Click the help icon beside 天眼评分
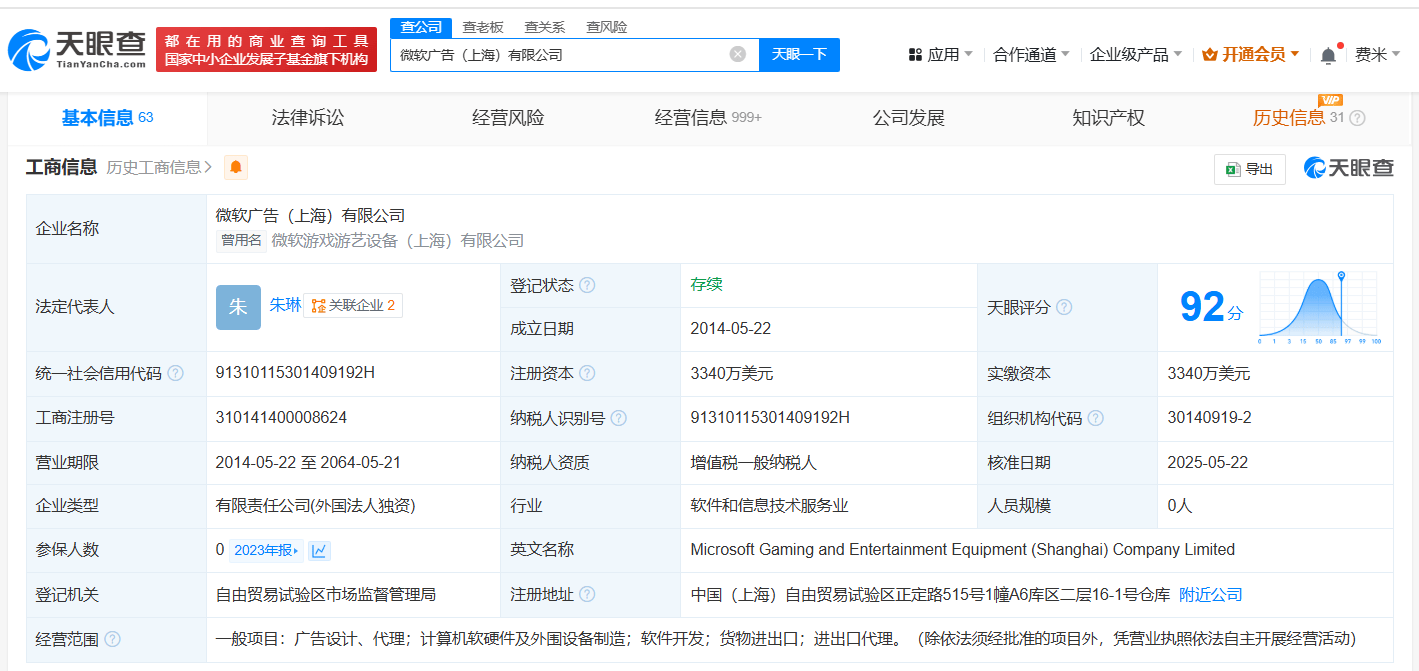The image size is (1419, 671). coord(1064,307)
